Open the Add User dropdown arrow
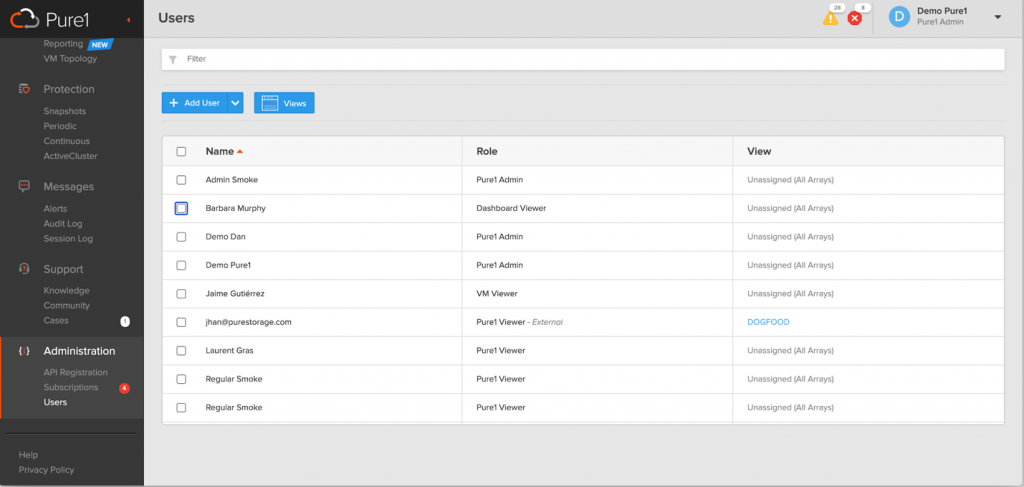The width and height of the screenshot is (1024, 487). coord(235,103)
